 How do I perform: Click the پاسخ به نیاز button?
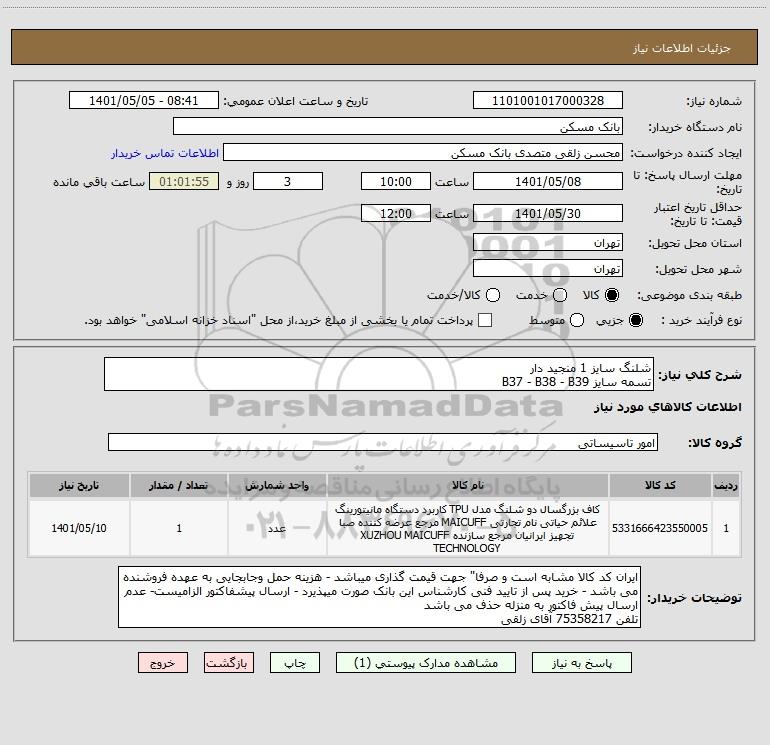click(x=582, y=662)
